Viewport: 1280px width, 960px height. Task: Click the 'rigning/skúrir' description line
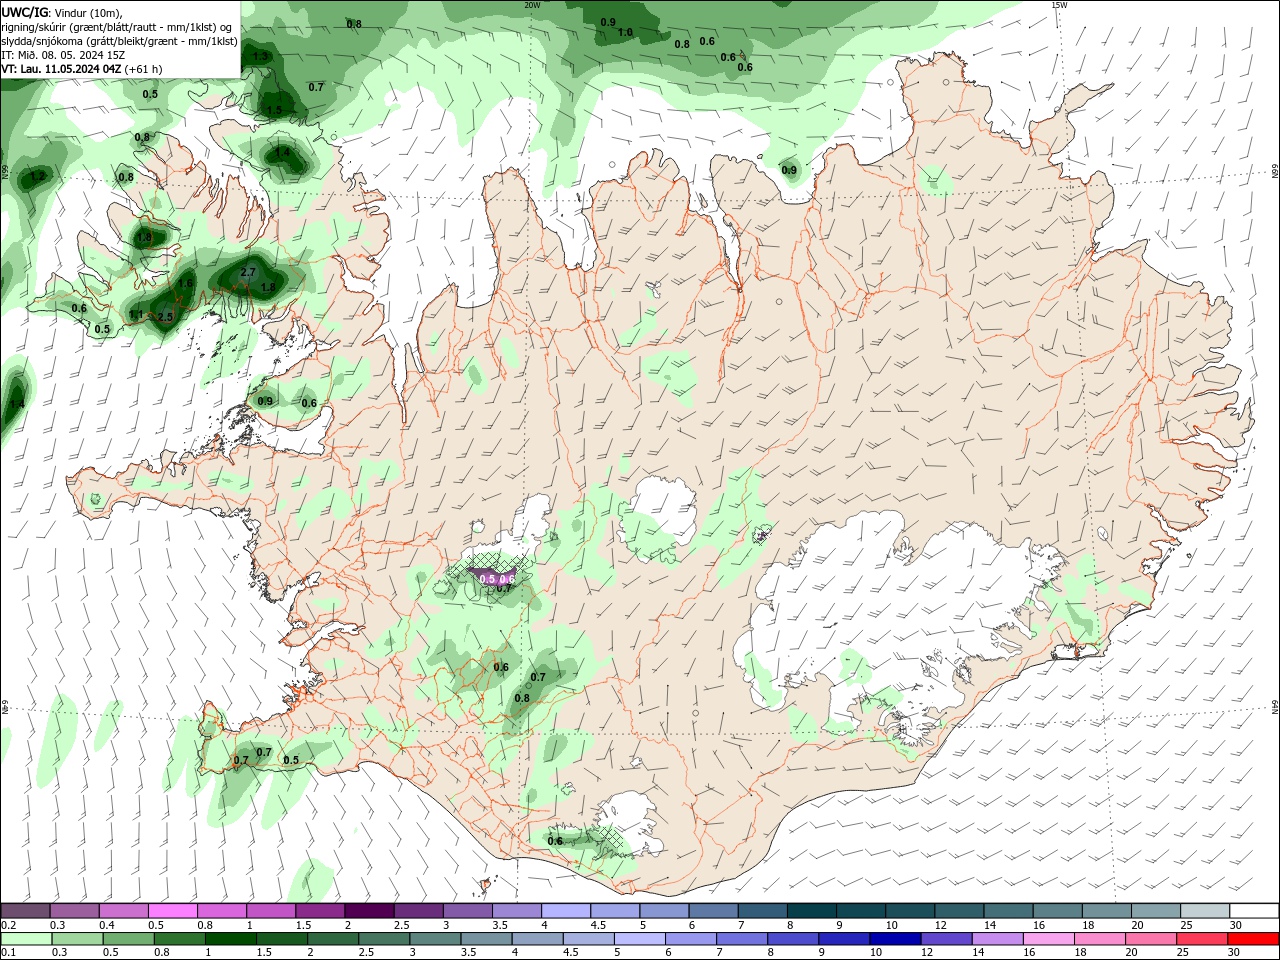coord(117,27)
